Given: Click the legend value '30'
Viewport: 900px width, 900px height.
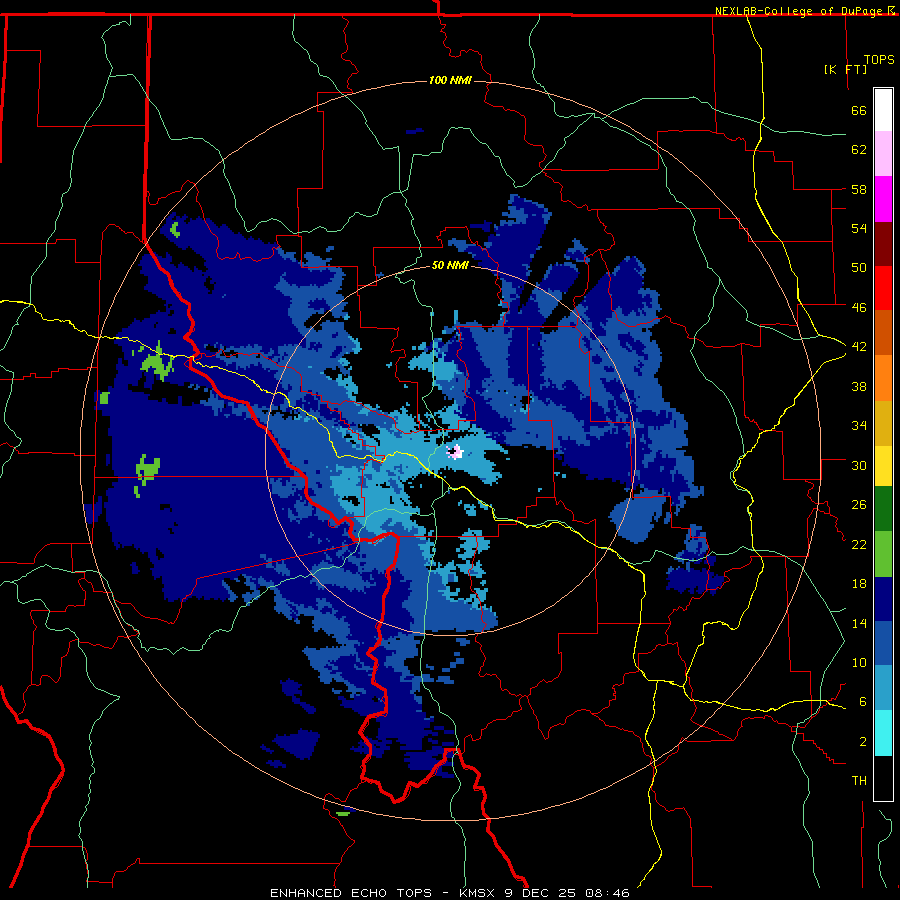Looking at the screenshot, I should [859, 465].
